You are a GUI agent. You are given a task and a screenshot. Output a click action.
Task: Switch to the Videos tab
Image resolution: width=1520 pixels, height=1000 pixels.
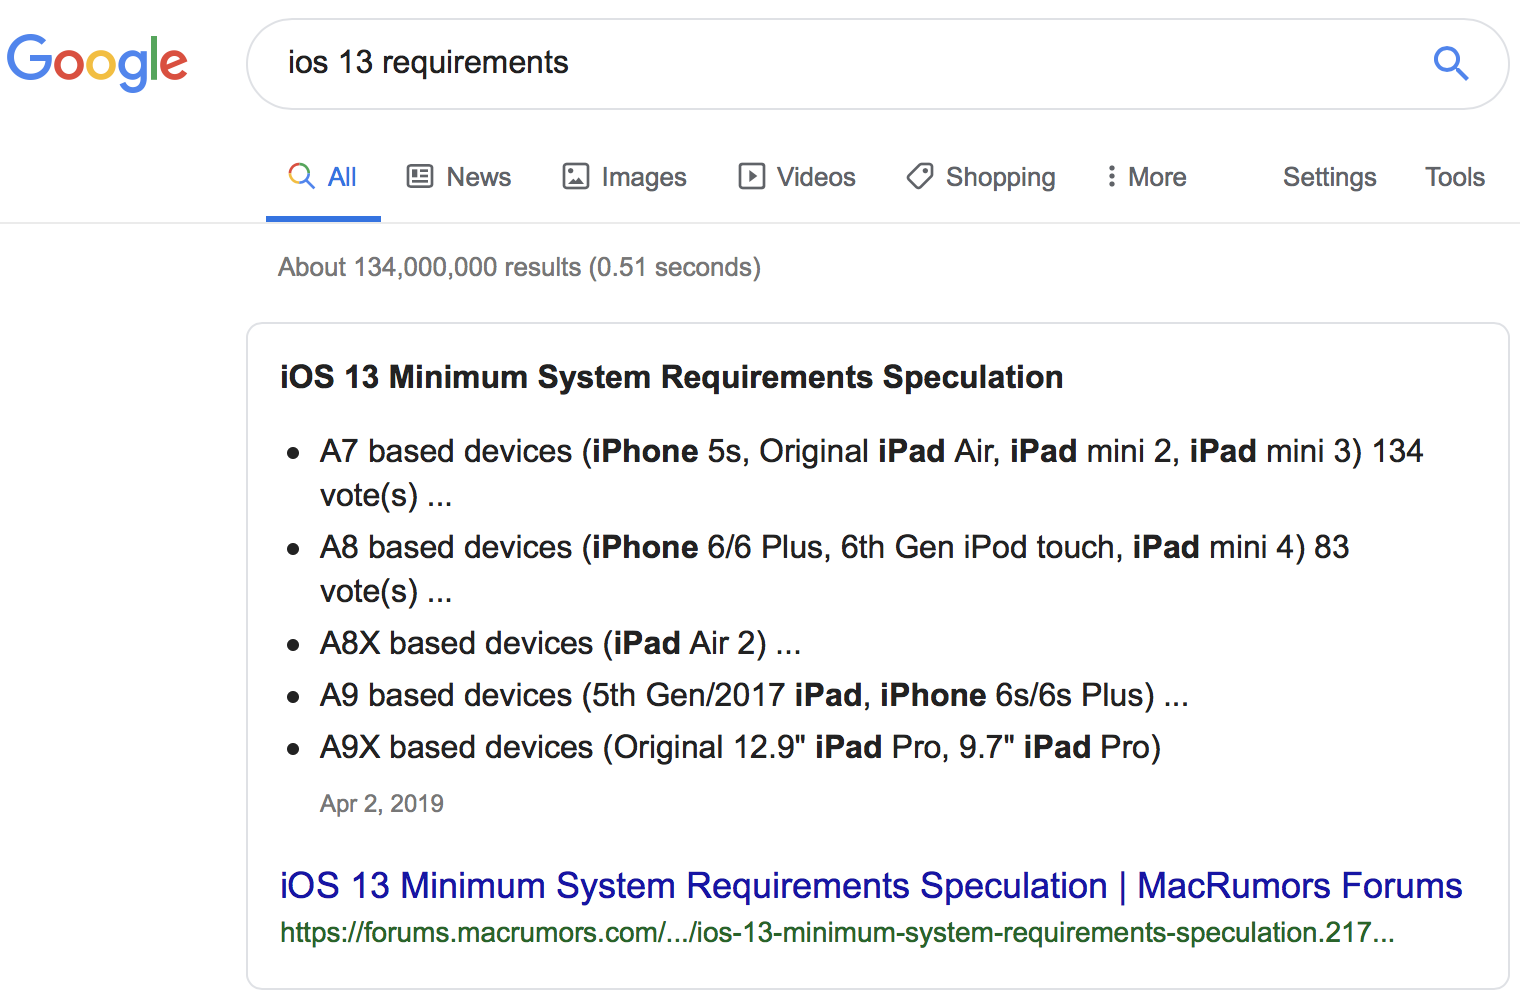pos(797,177)
